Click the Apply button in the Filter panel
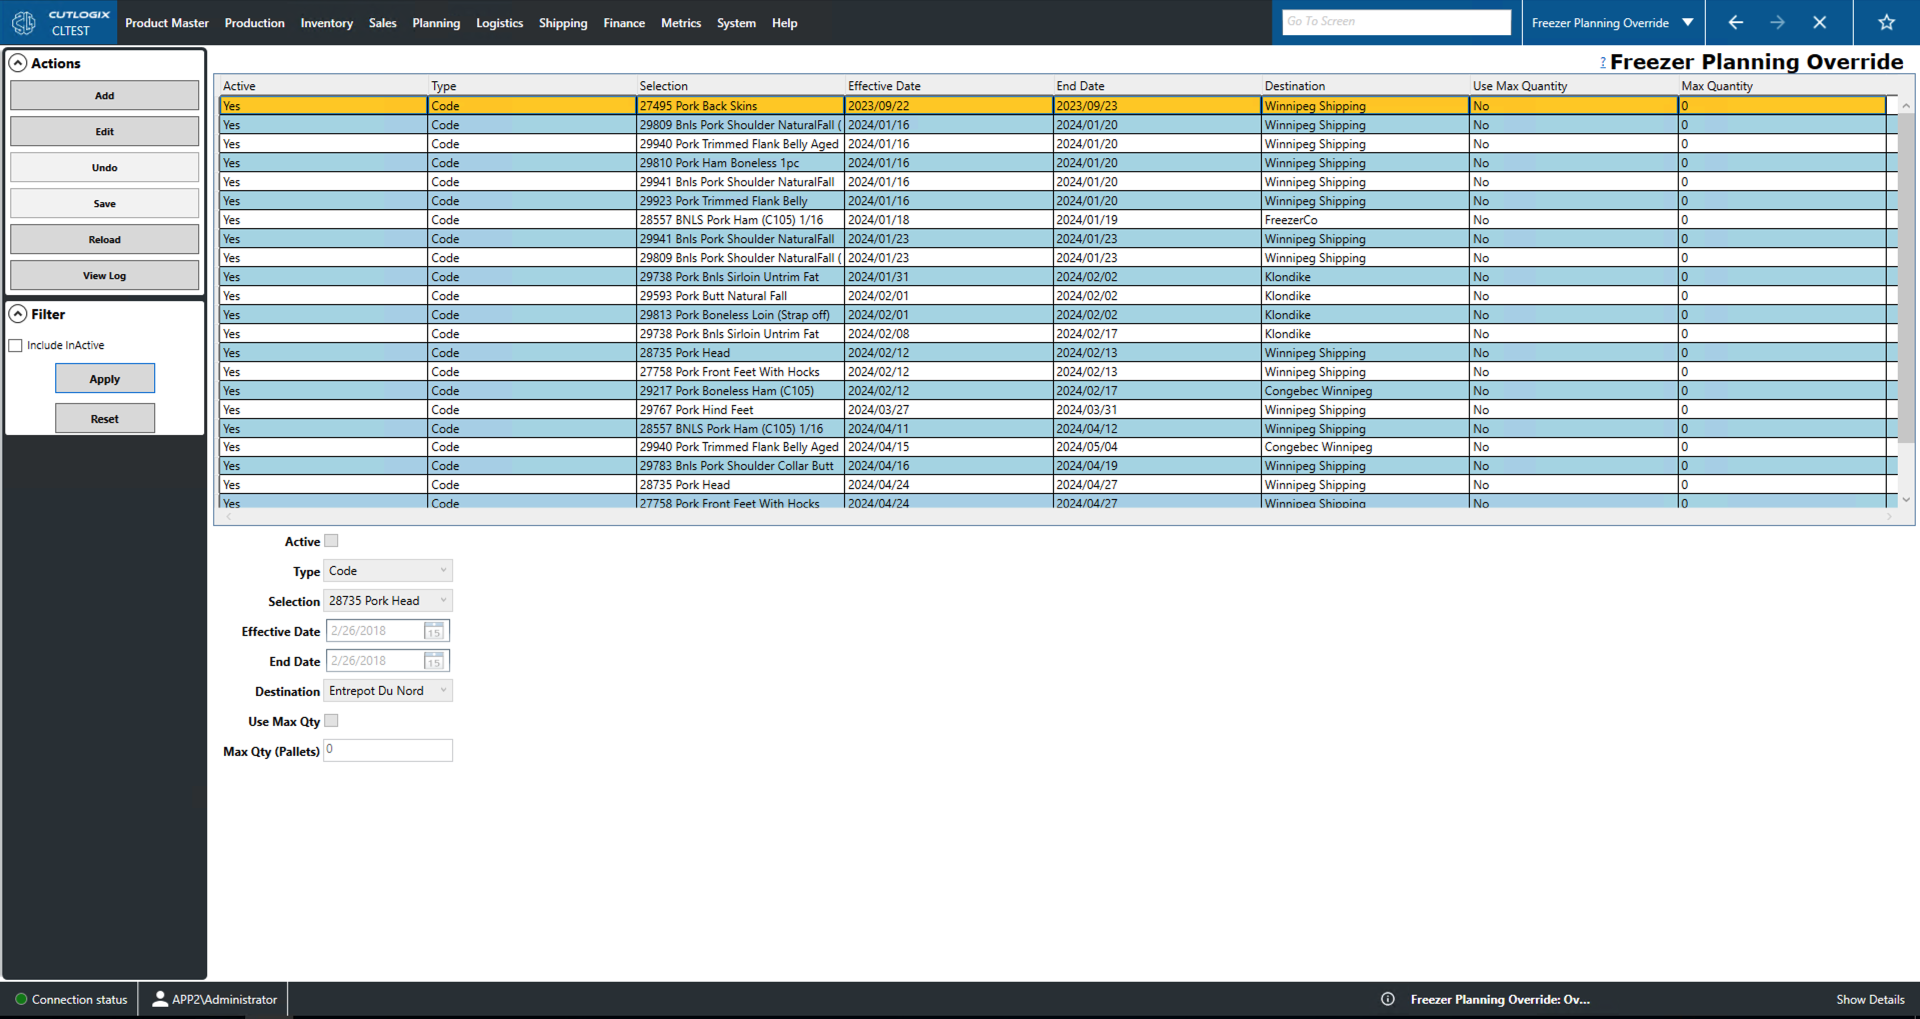The height and width of the screenshot is (1019, 1920). [x=104, y=378]
